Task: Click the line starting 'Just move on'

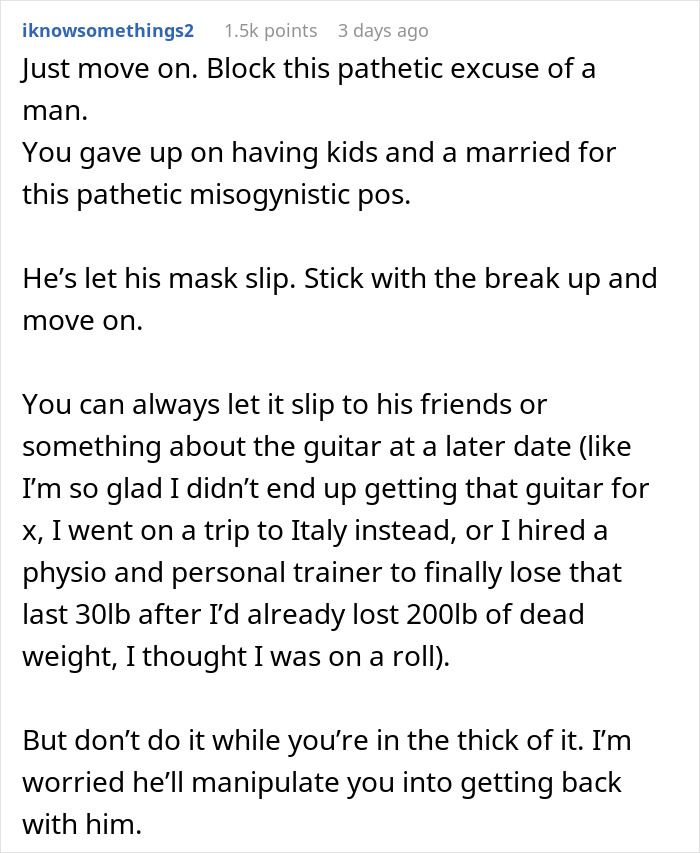Action: (309, 69)
